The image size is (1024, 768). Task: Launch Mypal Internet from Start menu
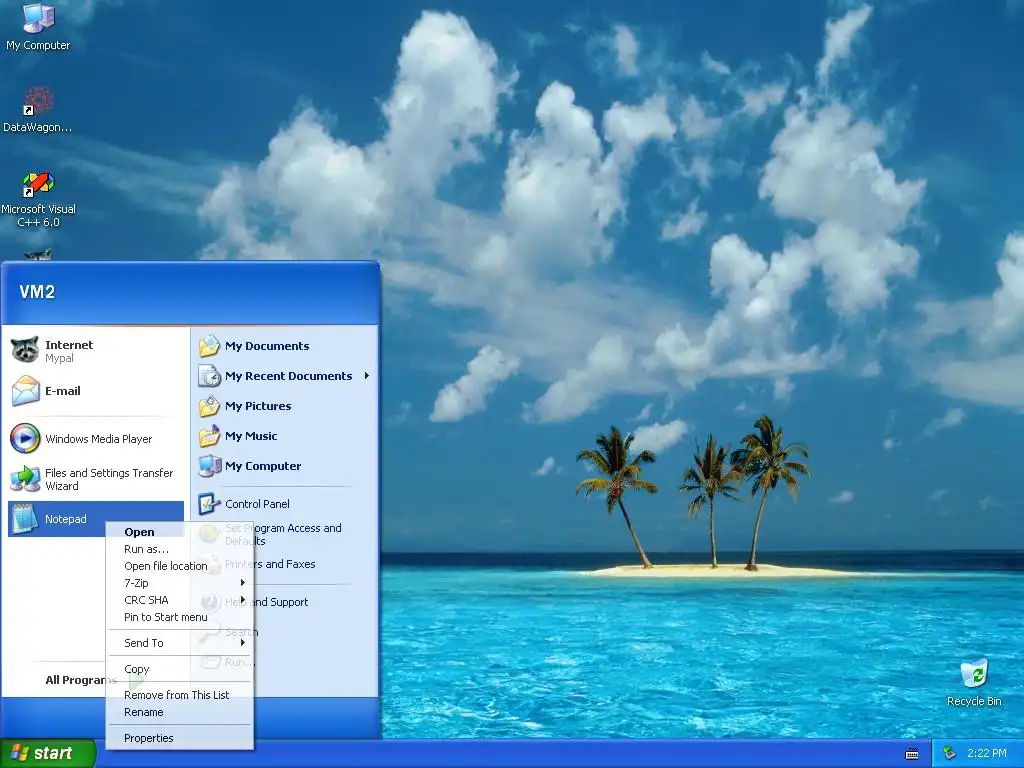pos(96,351)
